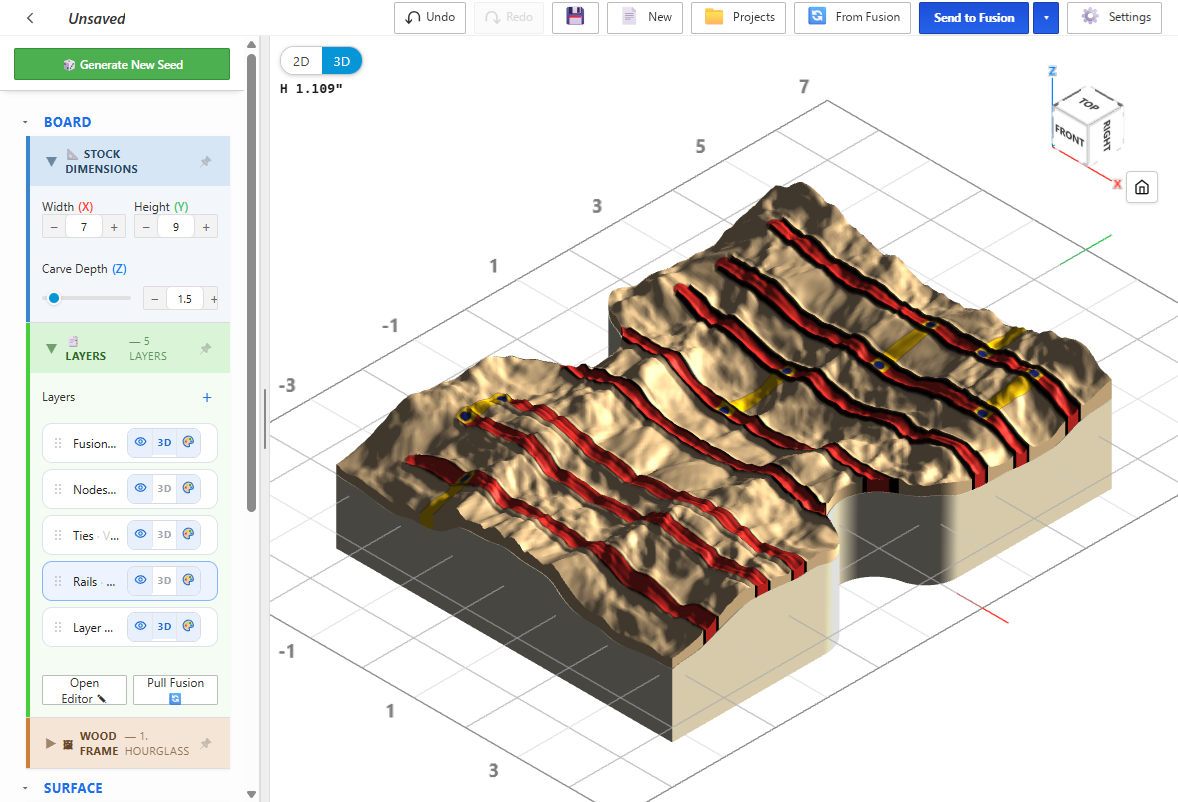Click the Undo button
The width and height of the screenshot is (1178, 802).
pyautogui.click(x=430, y=17)
